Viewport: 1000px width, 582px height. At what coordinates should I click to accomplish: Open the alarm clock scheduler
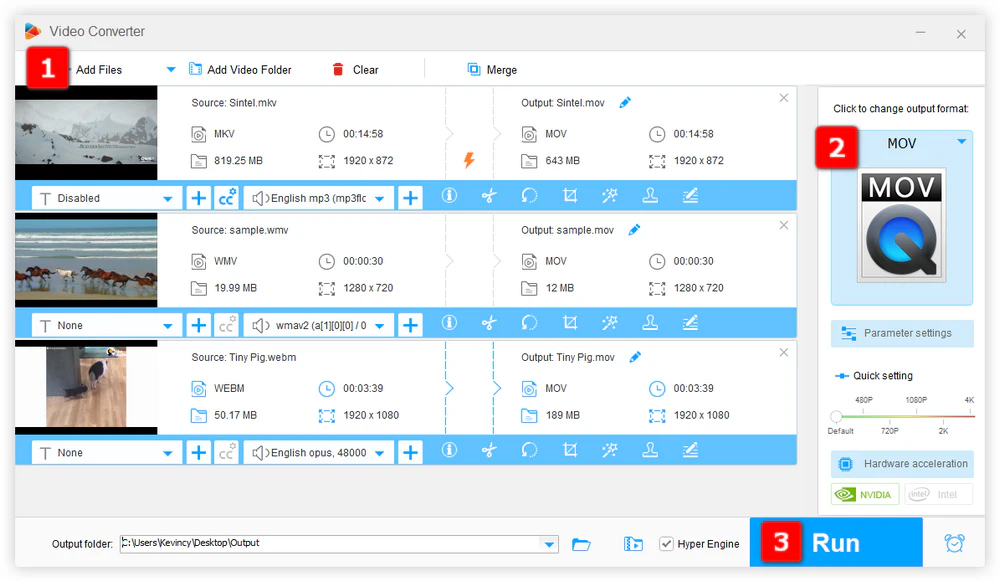pos(954,543)
